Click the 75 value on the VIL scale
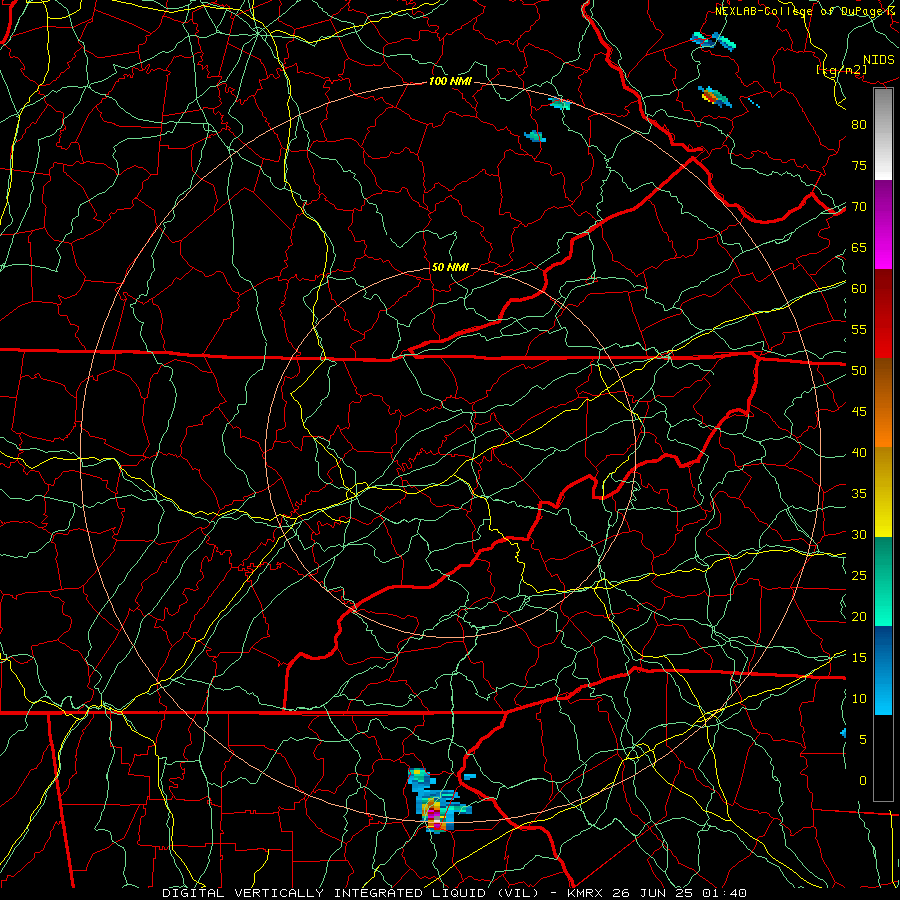The image size is (900, 900). pyautogui.click(x=859, y=165)
